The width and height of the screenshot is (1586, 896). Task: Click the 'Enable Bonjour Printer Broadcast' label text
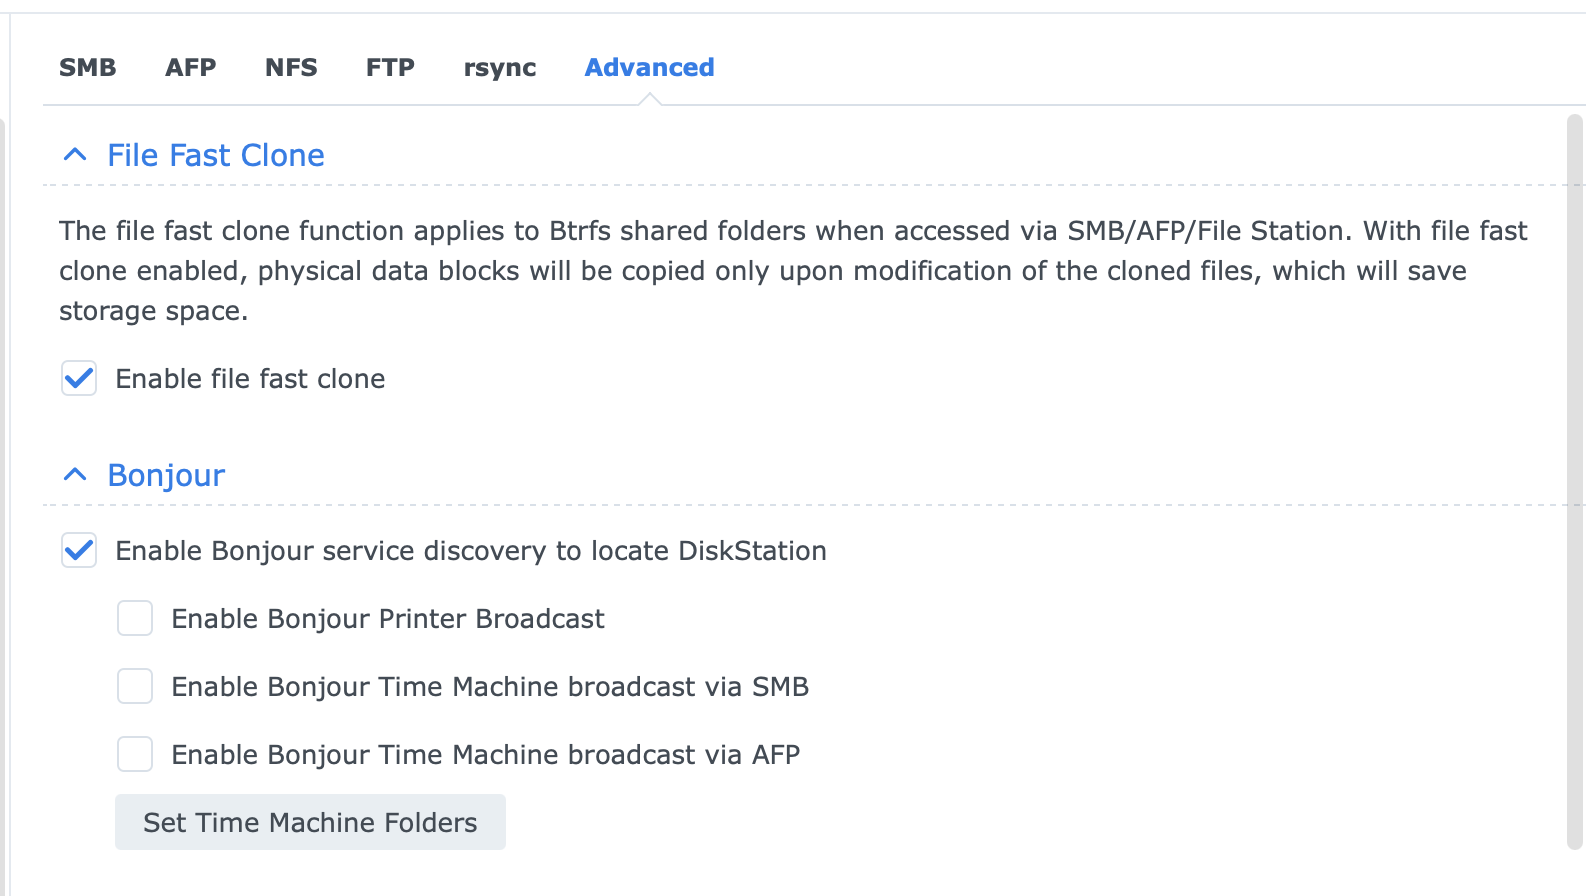point(388,619)
